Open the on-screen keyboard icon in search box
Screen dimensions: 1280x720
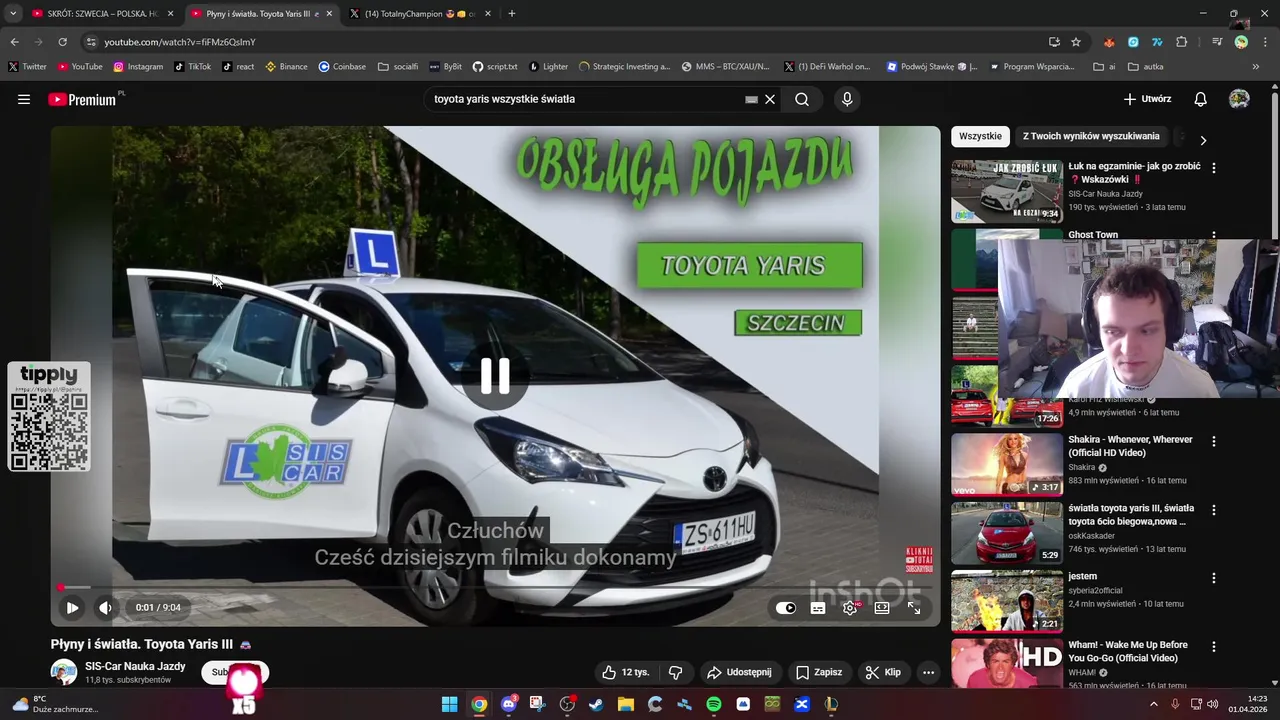click(751, 99)
